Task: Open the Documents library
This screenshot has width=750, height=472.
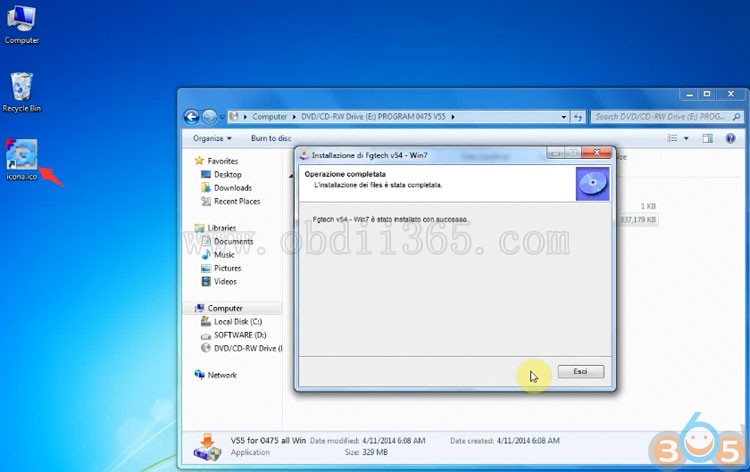Action: [x=233, y=241]
